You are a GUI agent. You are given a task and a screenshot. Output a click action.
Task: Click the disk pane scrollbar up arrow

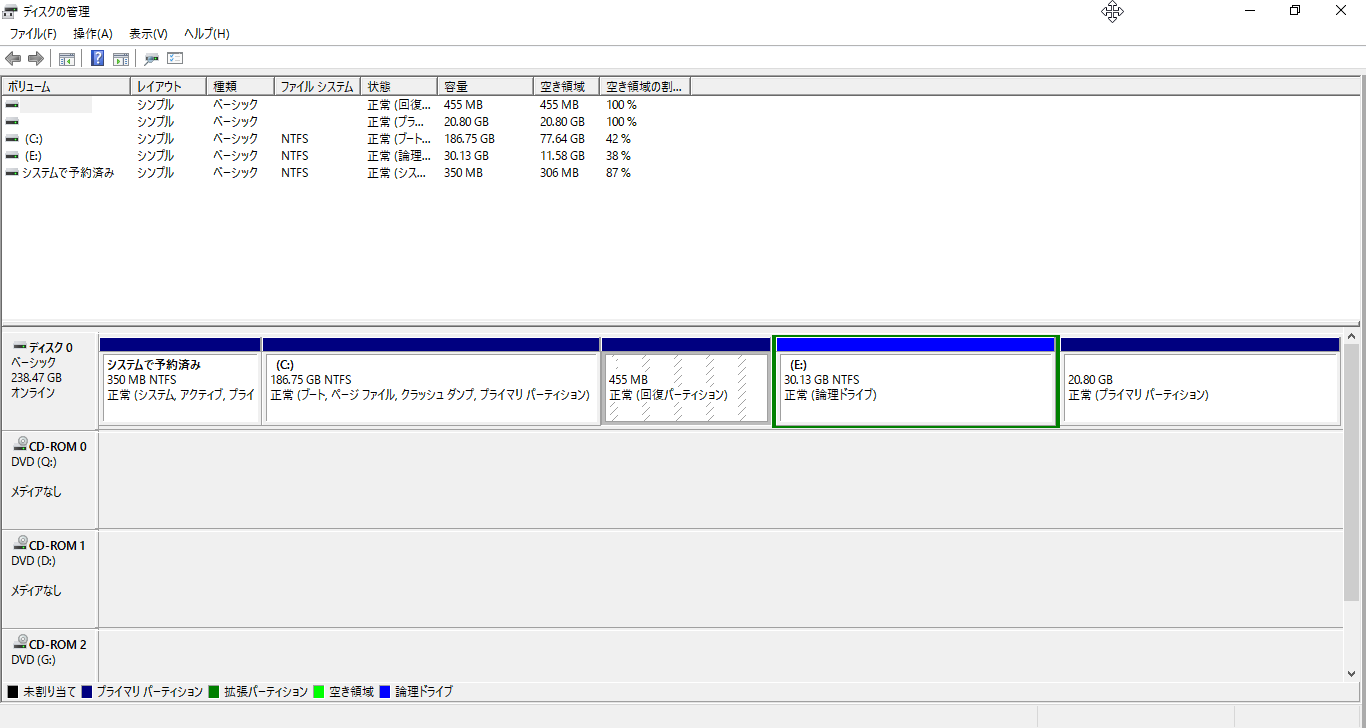[x=1352, y=337]
